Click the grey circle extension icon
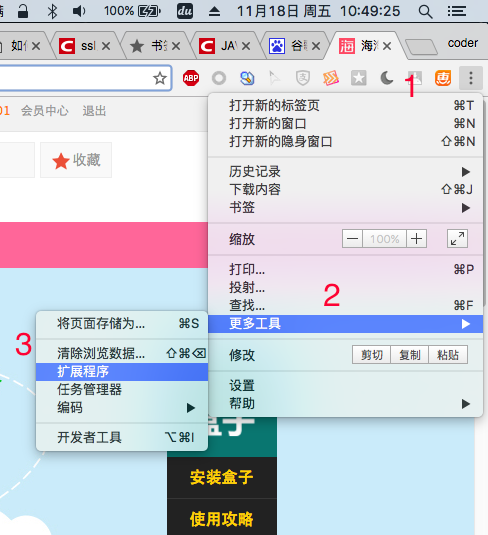The image size is (488, 535). 219,78
